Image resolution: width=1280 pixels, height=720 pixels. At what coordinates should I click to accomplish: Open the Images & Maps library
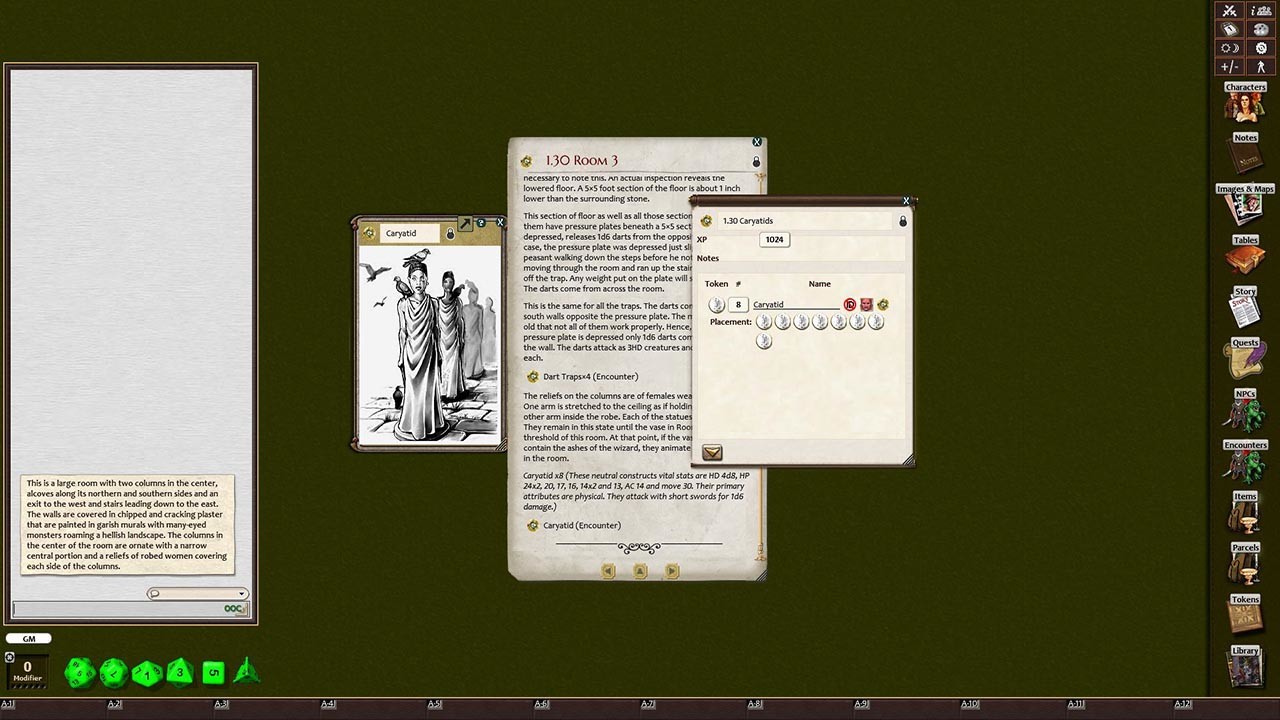[1245, 207]
